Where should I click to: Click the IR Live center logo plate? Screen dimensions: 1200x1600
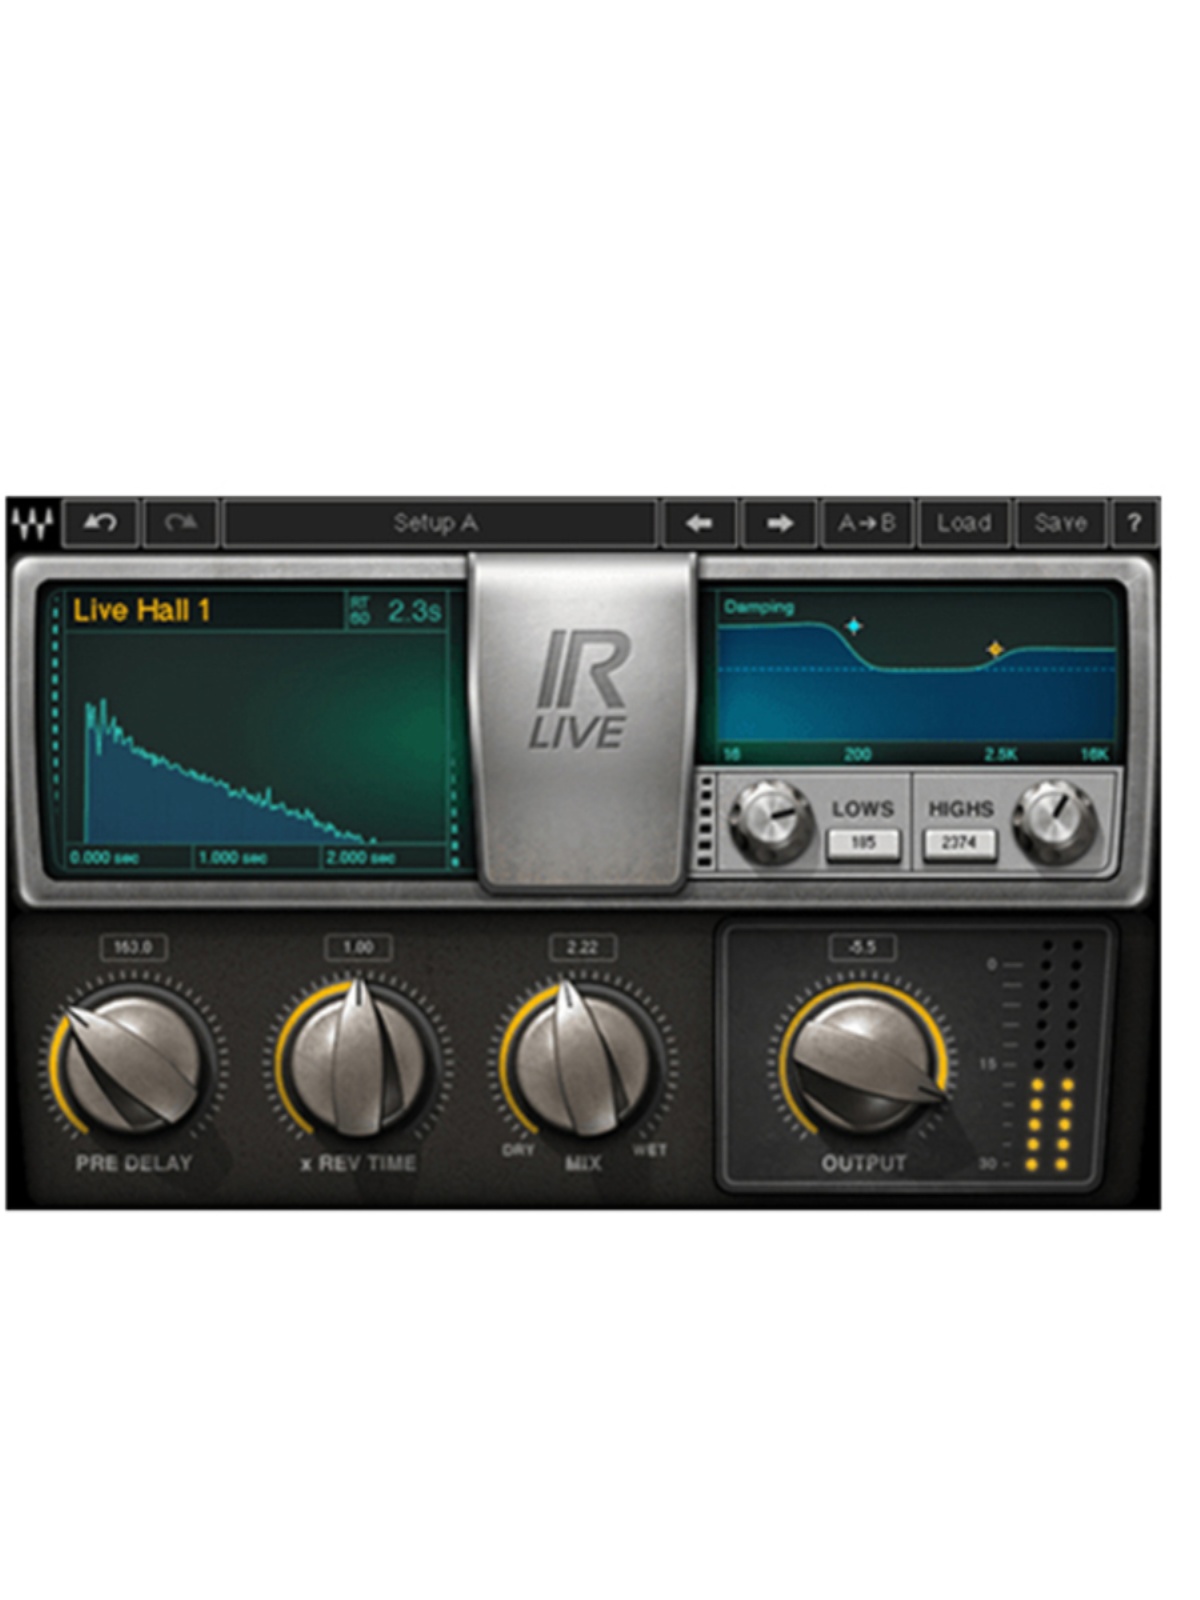(583, 720)
